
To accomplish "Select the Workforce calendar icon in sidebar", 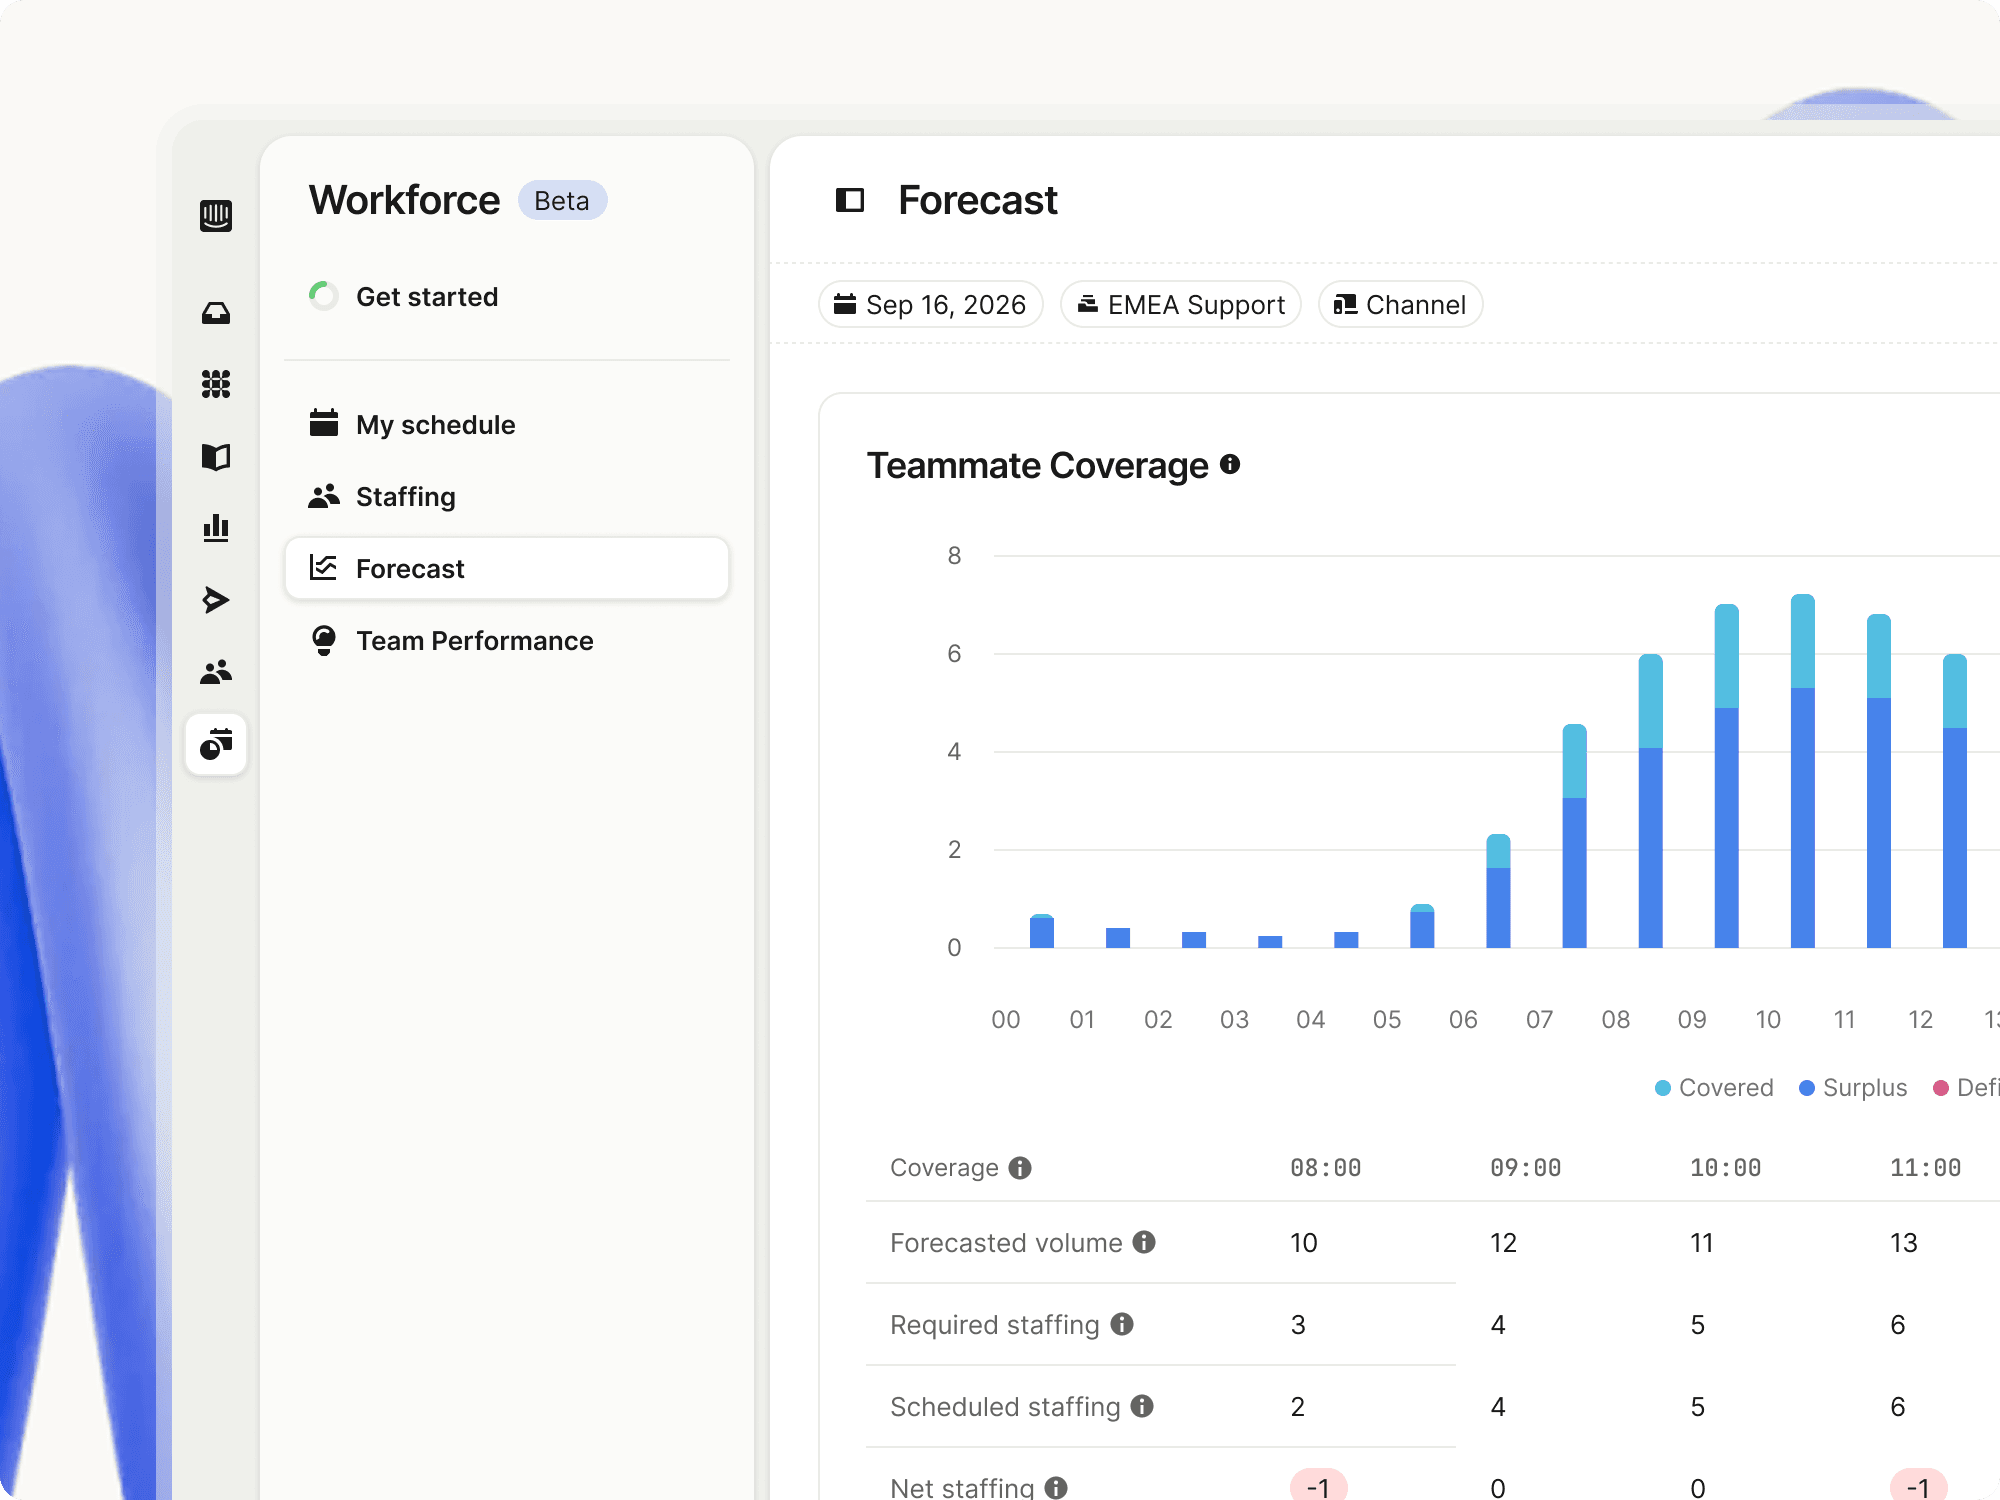I will (216, 744).
